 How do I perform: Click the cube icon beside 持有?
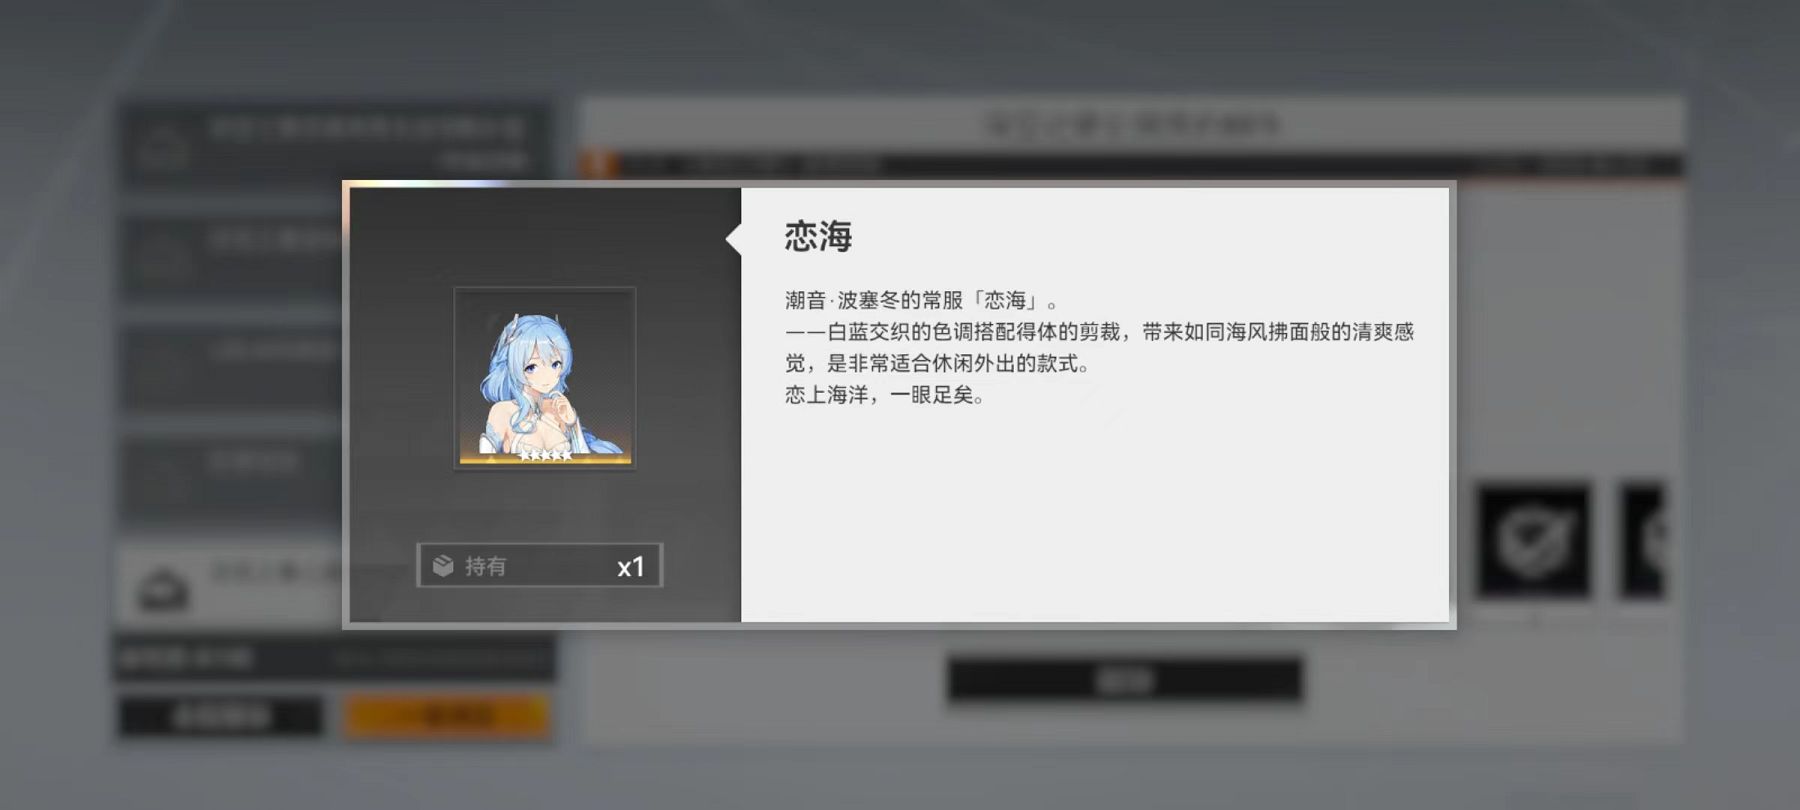click(x=443, y=566)
